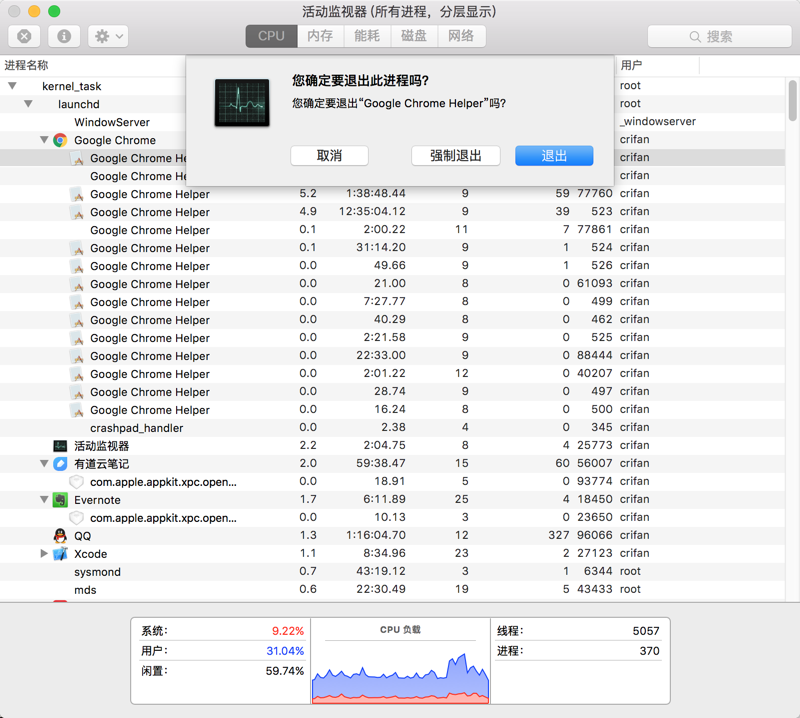Select Google Chrome Helper with PID 77861
The height and width of the screenshot is (718, 800).
coord(392,230)
